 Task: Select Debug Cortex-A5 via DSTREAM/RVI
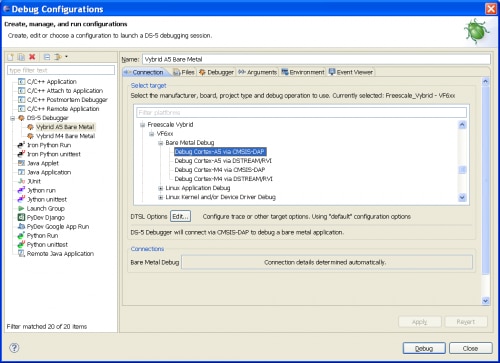[223, 161]
